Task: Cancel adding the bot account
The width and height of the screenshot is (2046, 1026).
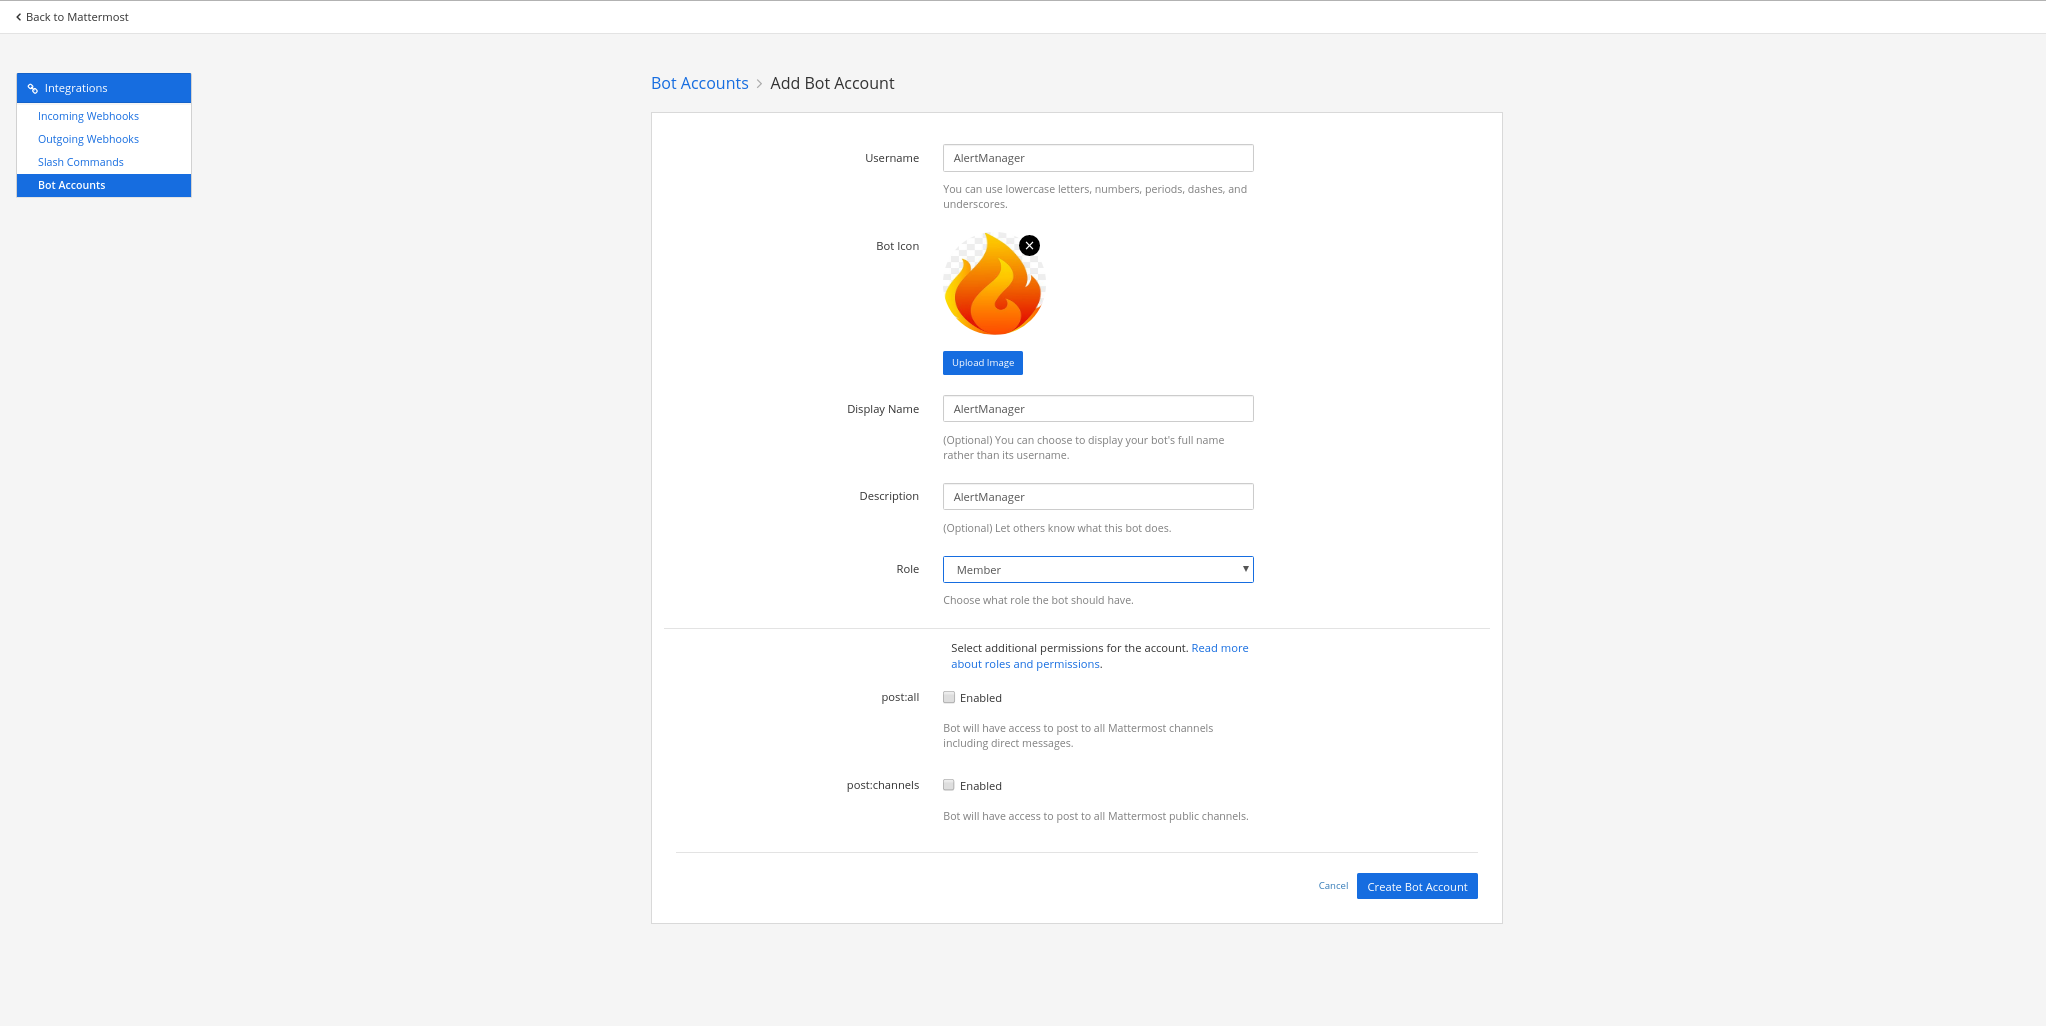Action: [1333, 886]
